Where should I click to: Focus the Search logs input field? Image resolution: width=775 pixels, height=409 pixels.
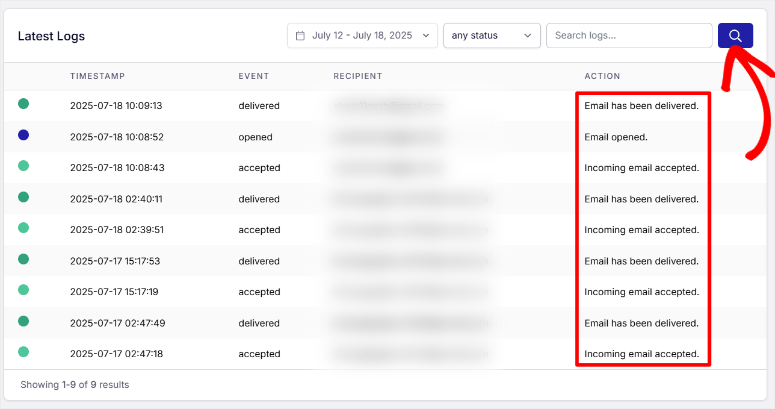(x=629, y=36)
